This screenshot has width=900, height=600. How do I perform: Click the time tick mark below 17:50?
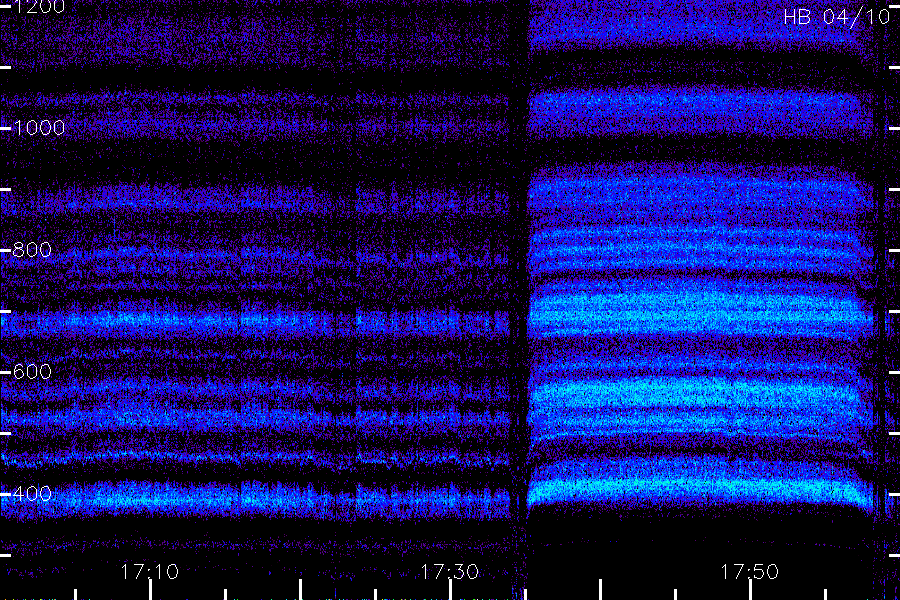point(750,590)
